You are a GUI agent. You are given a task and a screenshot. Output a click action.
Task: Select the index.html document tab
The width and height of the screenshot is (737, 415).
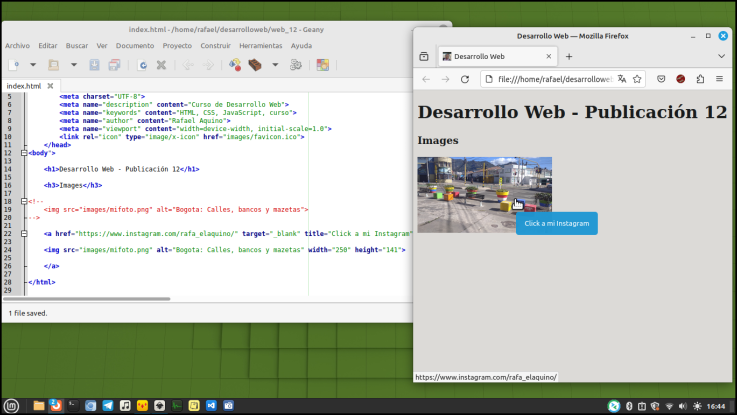[x=24, y=86]
